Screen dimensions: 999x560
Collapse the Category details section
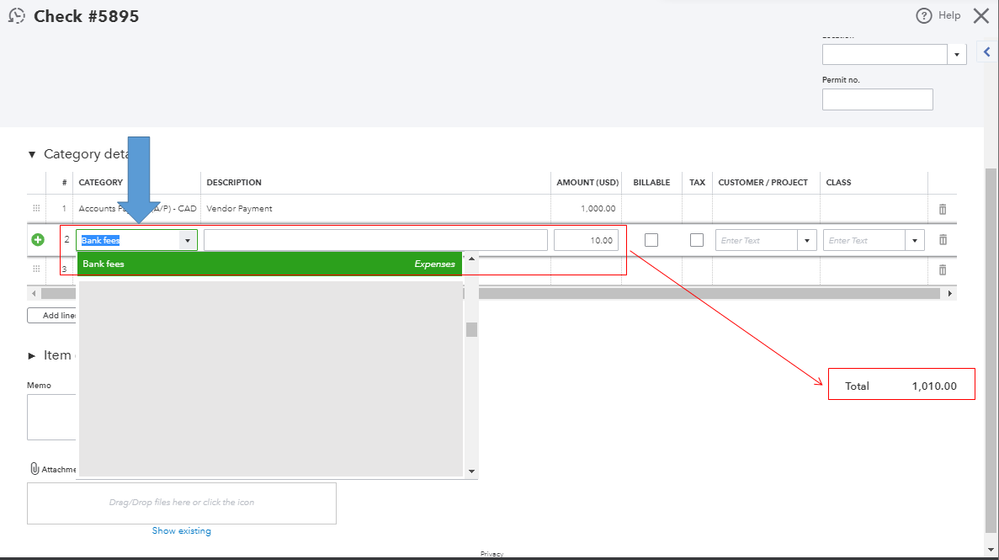pyautogui.click(x=32, y=154)
